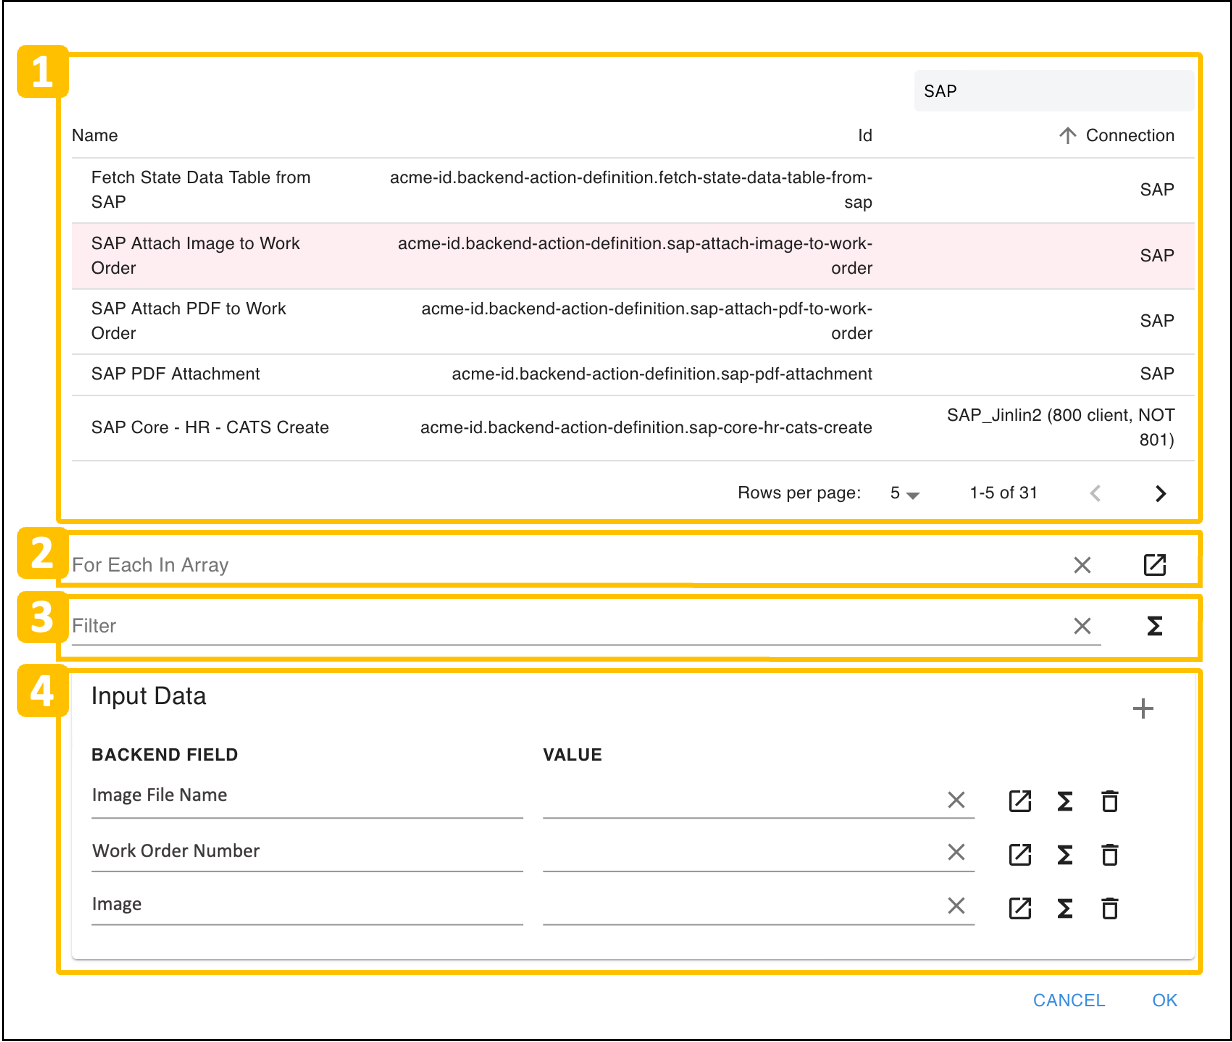Click the Image File Name backend field
This screenshot has width=1232, height=1042.
[x=307, y=796]
